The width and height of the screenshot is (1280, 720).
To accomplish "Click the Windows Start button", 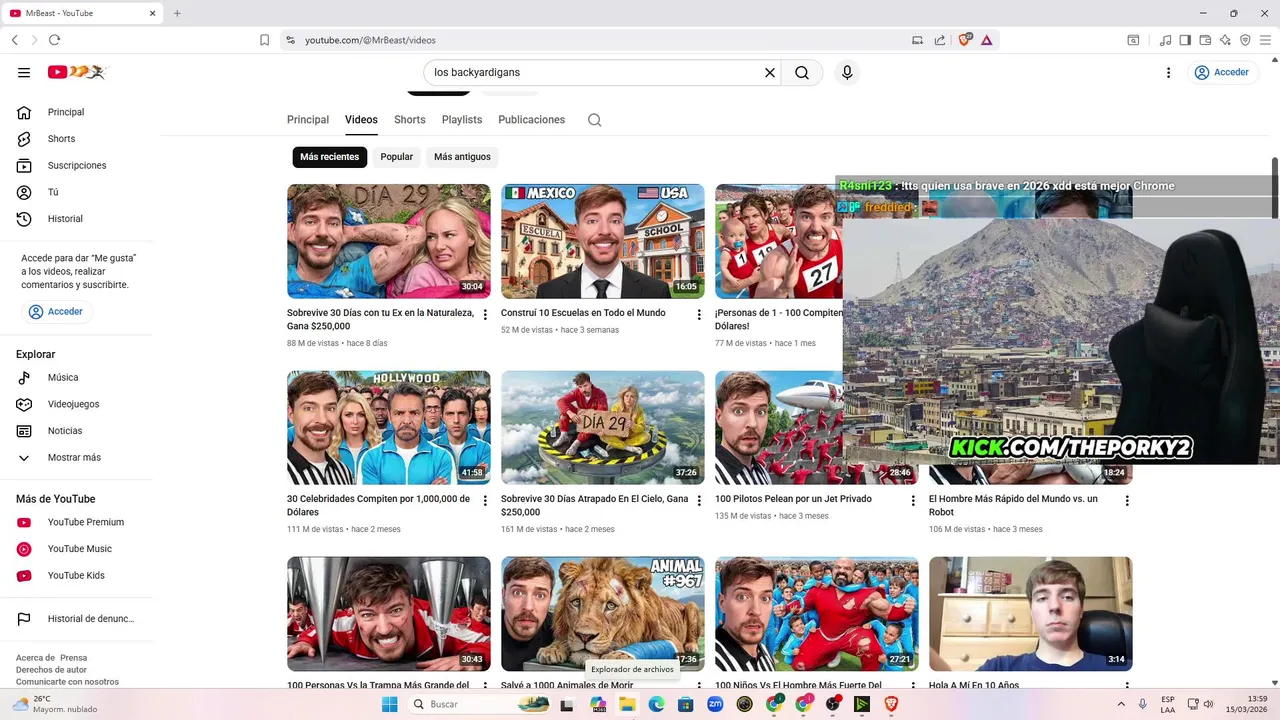I will coord(389,704).
